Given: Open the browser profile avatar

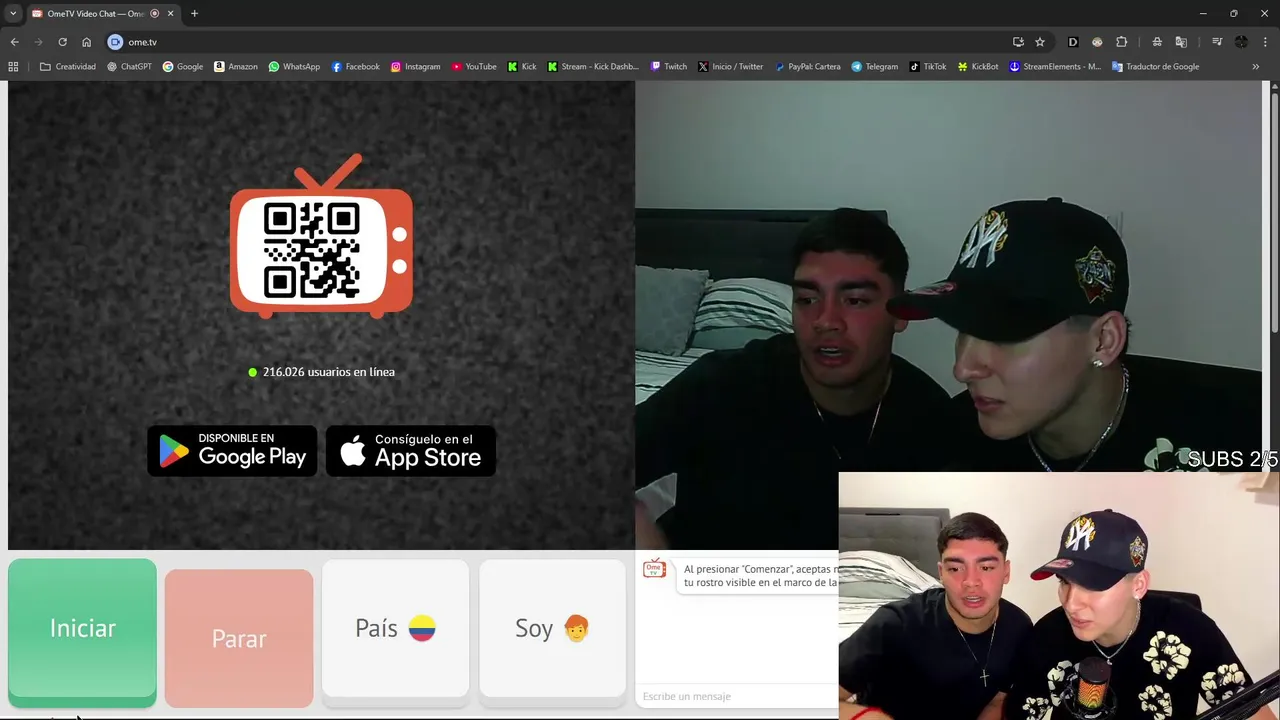Looking at the screenshot, I should [x=1241, y=42].
